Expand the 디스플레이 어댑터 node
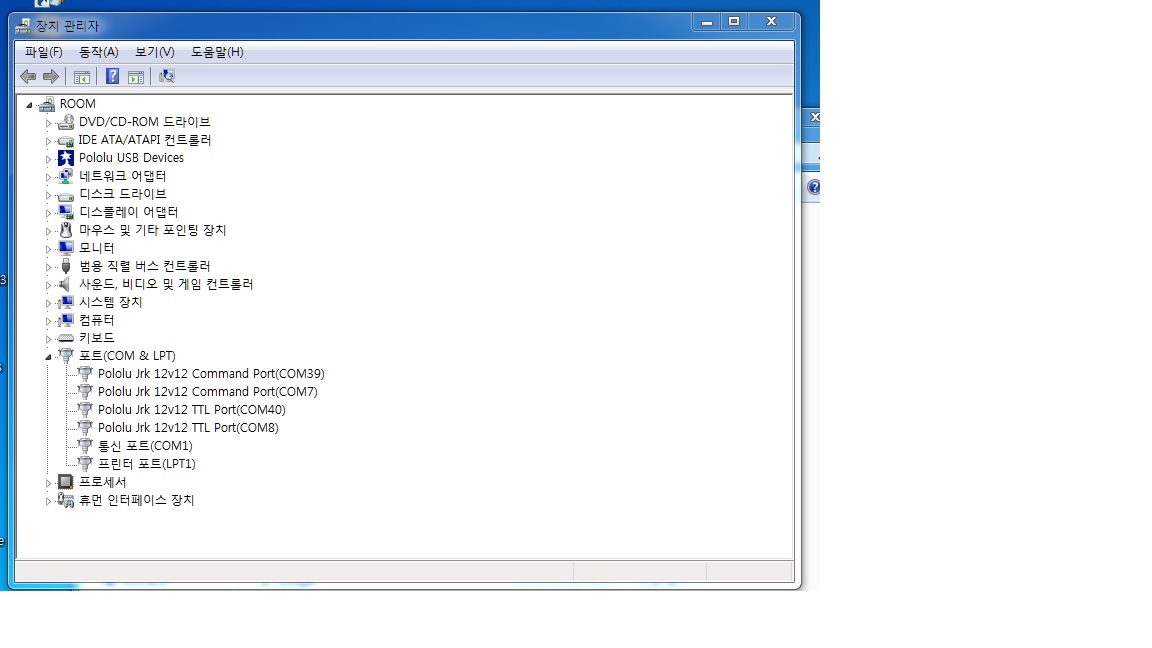The image size is (1152, 648). tap(48, 213)
